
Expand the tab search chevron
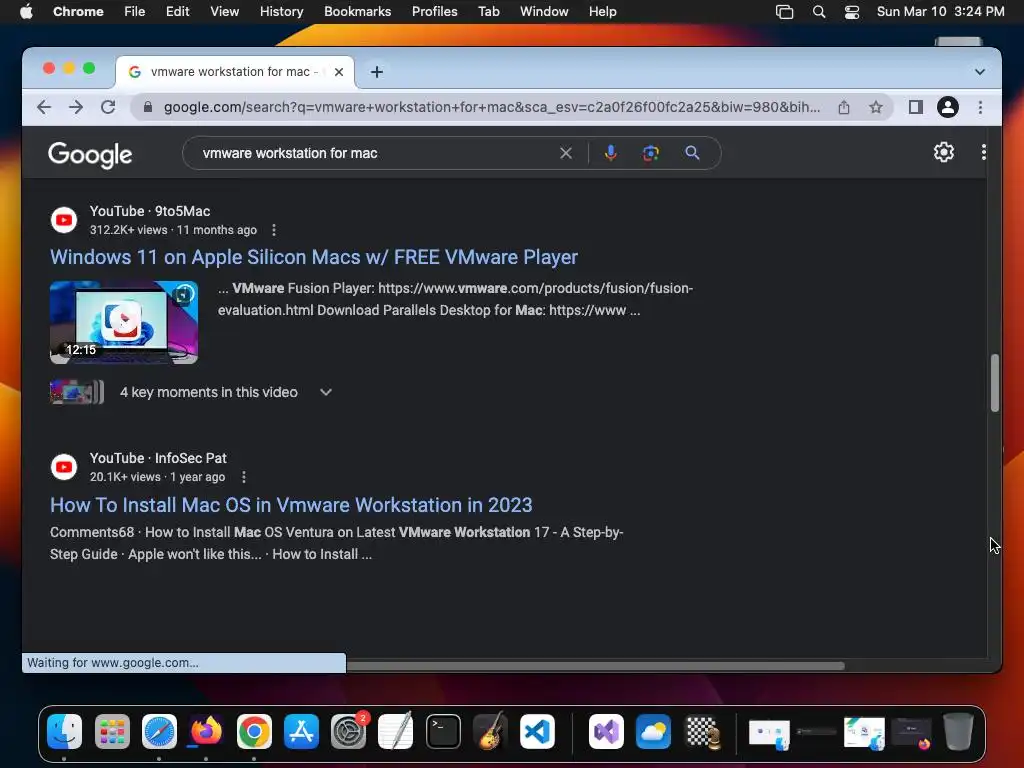point(980,72)
